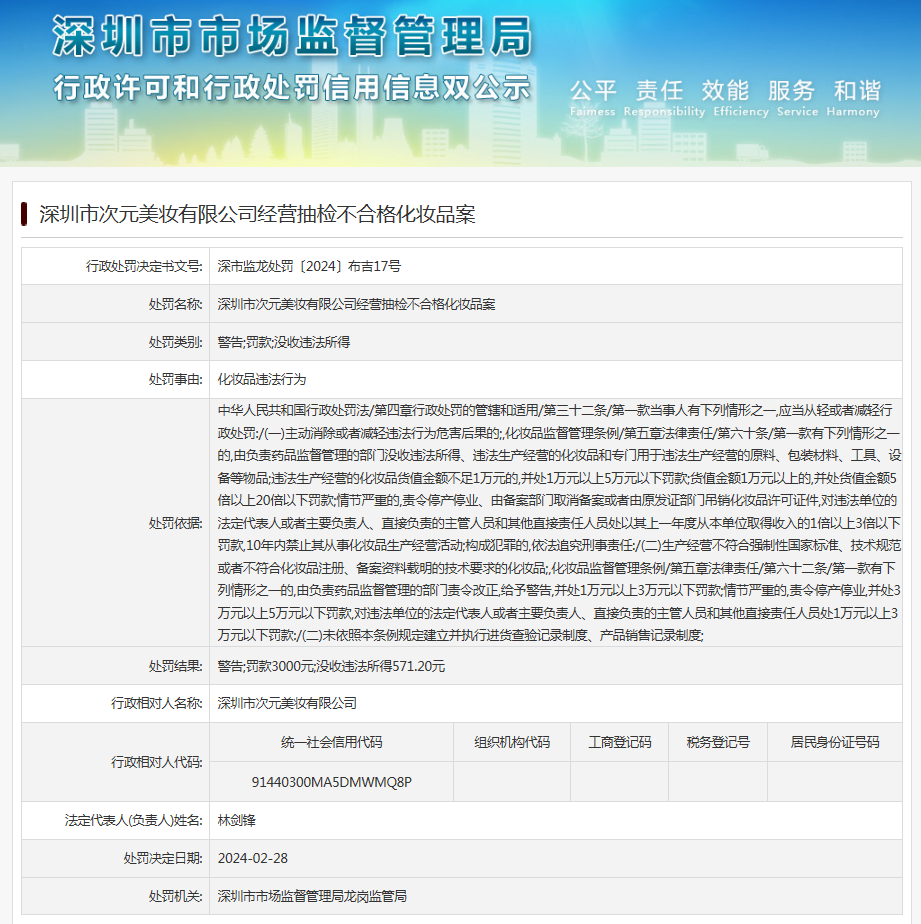Click the 处罚机关 label

pyautogui.click(x=175, y=896)
